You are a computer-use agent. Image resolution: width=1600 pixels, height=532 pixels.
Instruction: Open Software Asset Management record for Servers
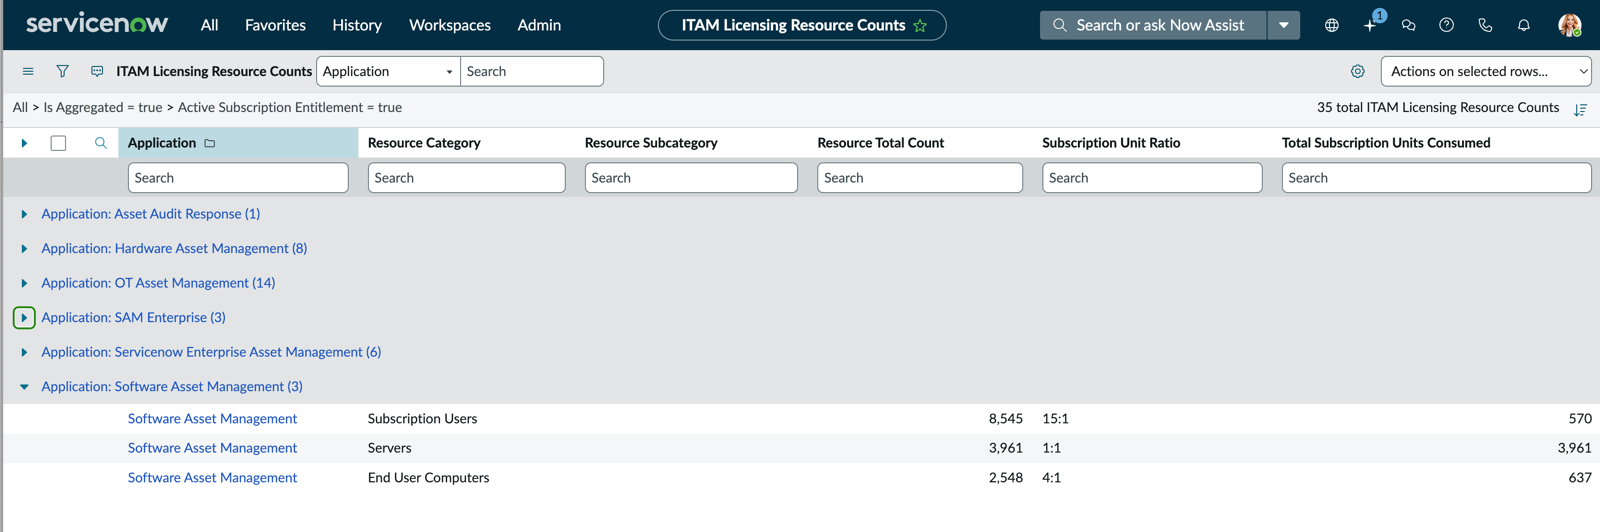(212, 448)
